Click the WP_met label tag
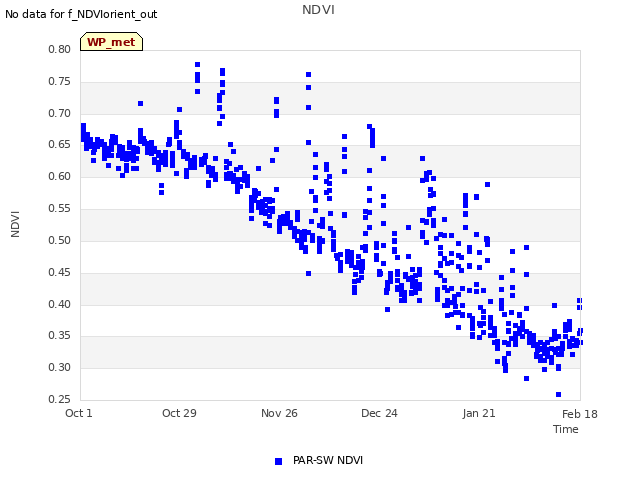This screenshot has width=640, height=480. coord(111,42)
